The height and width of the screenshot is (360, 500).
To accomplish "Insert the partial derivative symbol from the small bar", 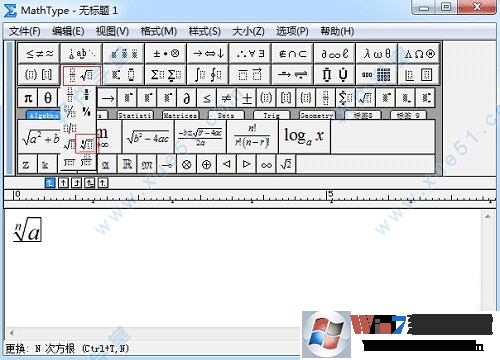I will point(187,98).
